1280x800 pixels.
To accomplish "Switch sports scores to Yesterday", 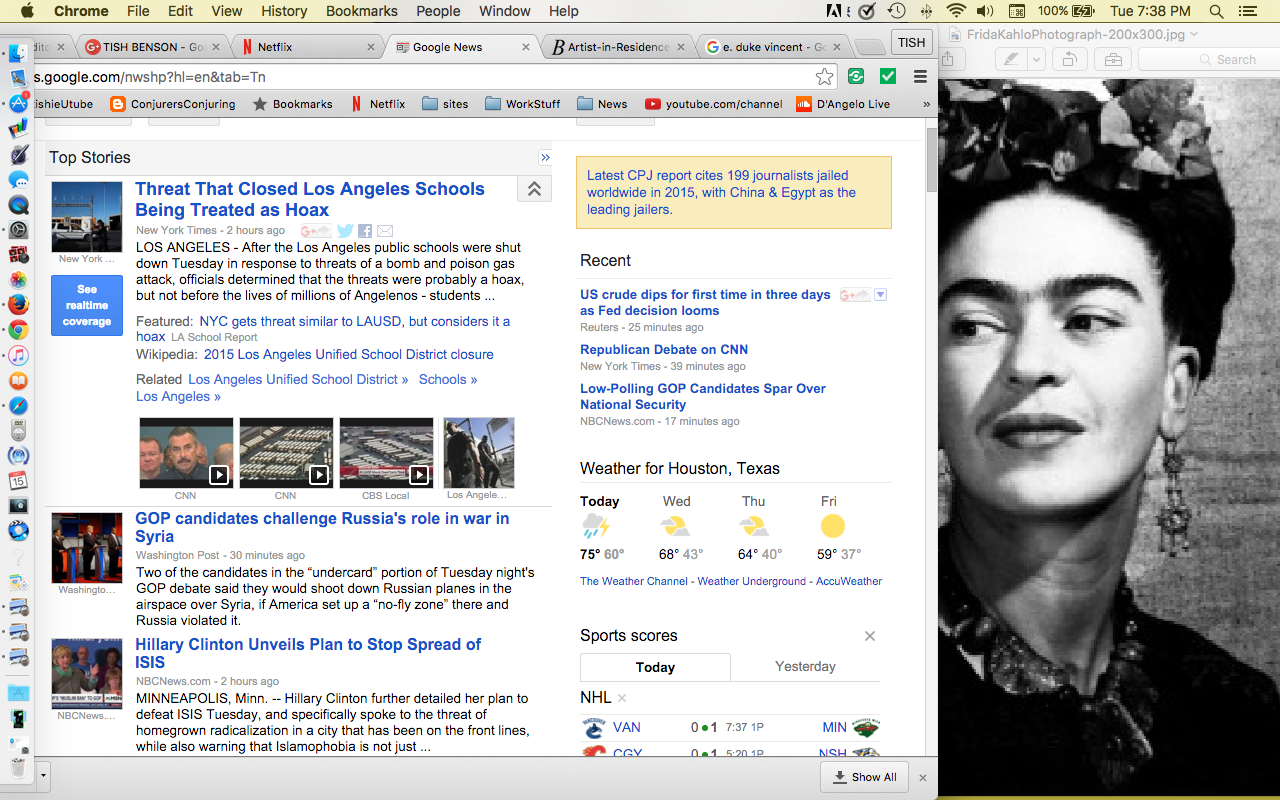I will tap(805, 666).
